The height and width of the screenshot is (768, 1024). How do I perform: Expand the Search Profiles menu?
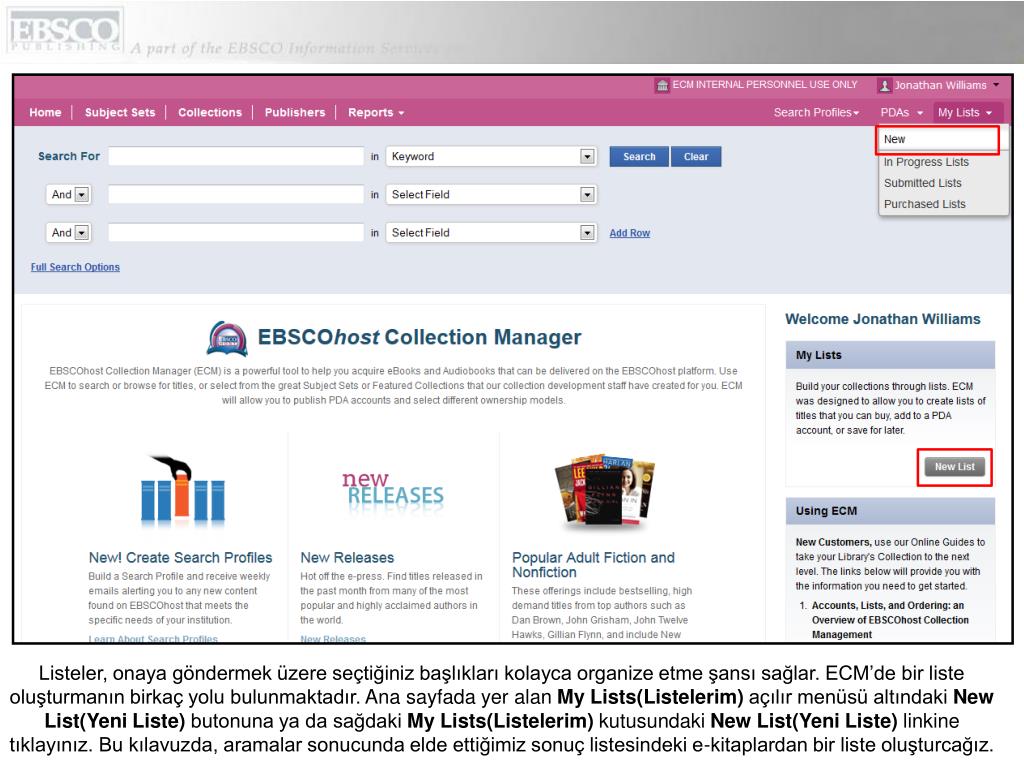(816, 112)
